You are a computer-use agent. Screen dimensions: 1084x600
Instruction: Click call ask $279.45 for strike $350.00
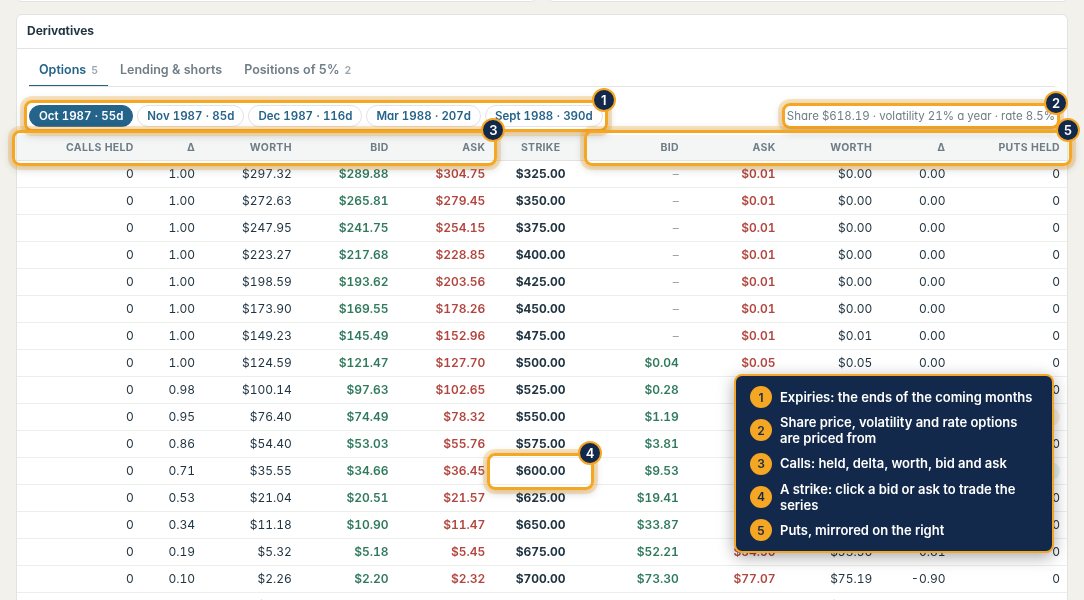click(x=460, y=200)
